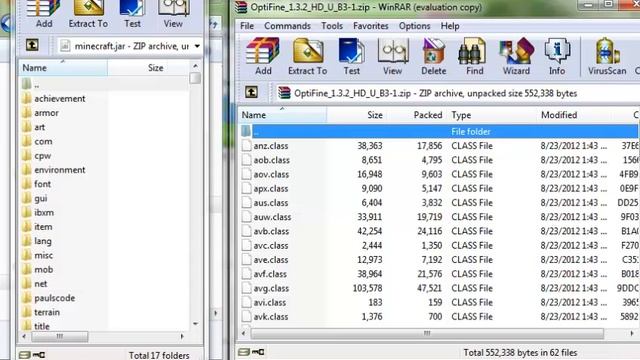
Task: Open the File menu
Action: (x=247, y=26)
